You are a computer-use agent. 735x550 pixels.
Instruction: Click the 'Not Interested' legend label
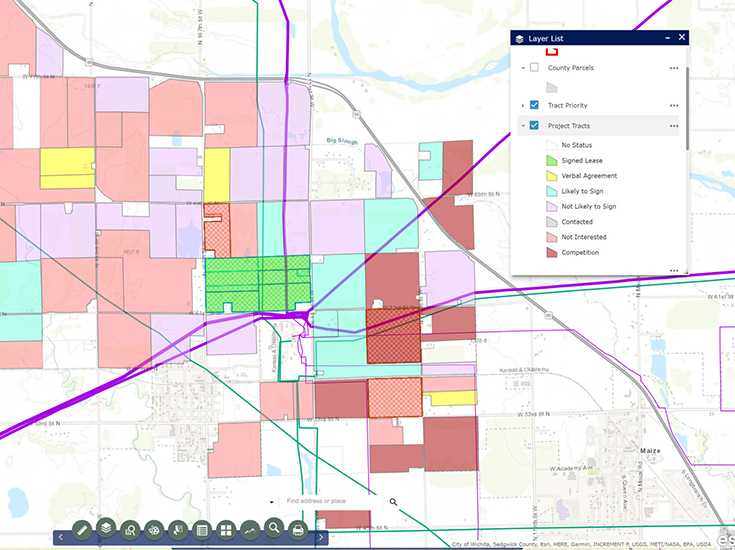(584, 237)
